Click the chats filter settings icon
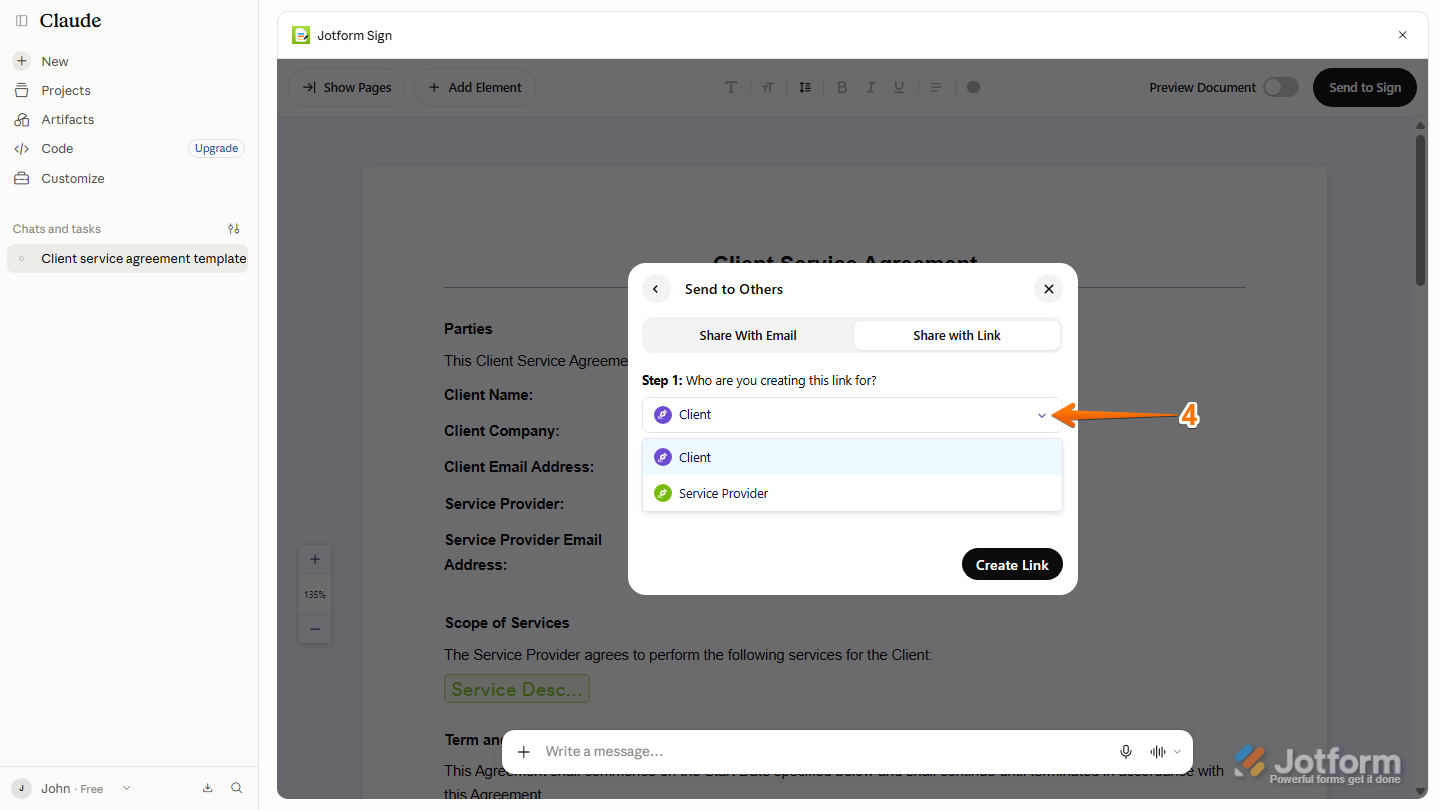Screen dimensions: 1440x810 (x=234, y=229)
